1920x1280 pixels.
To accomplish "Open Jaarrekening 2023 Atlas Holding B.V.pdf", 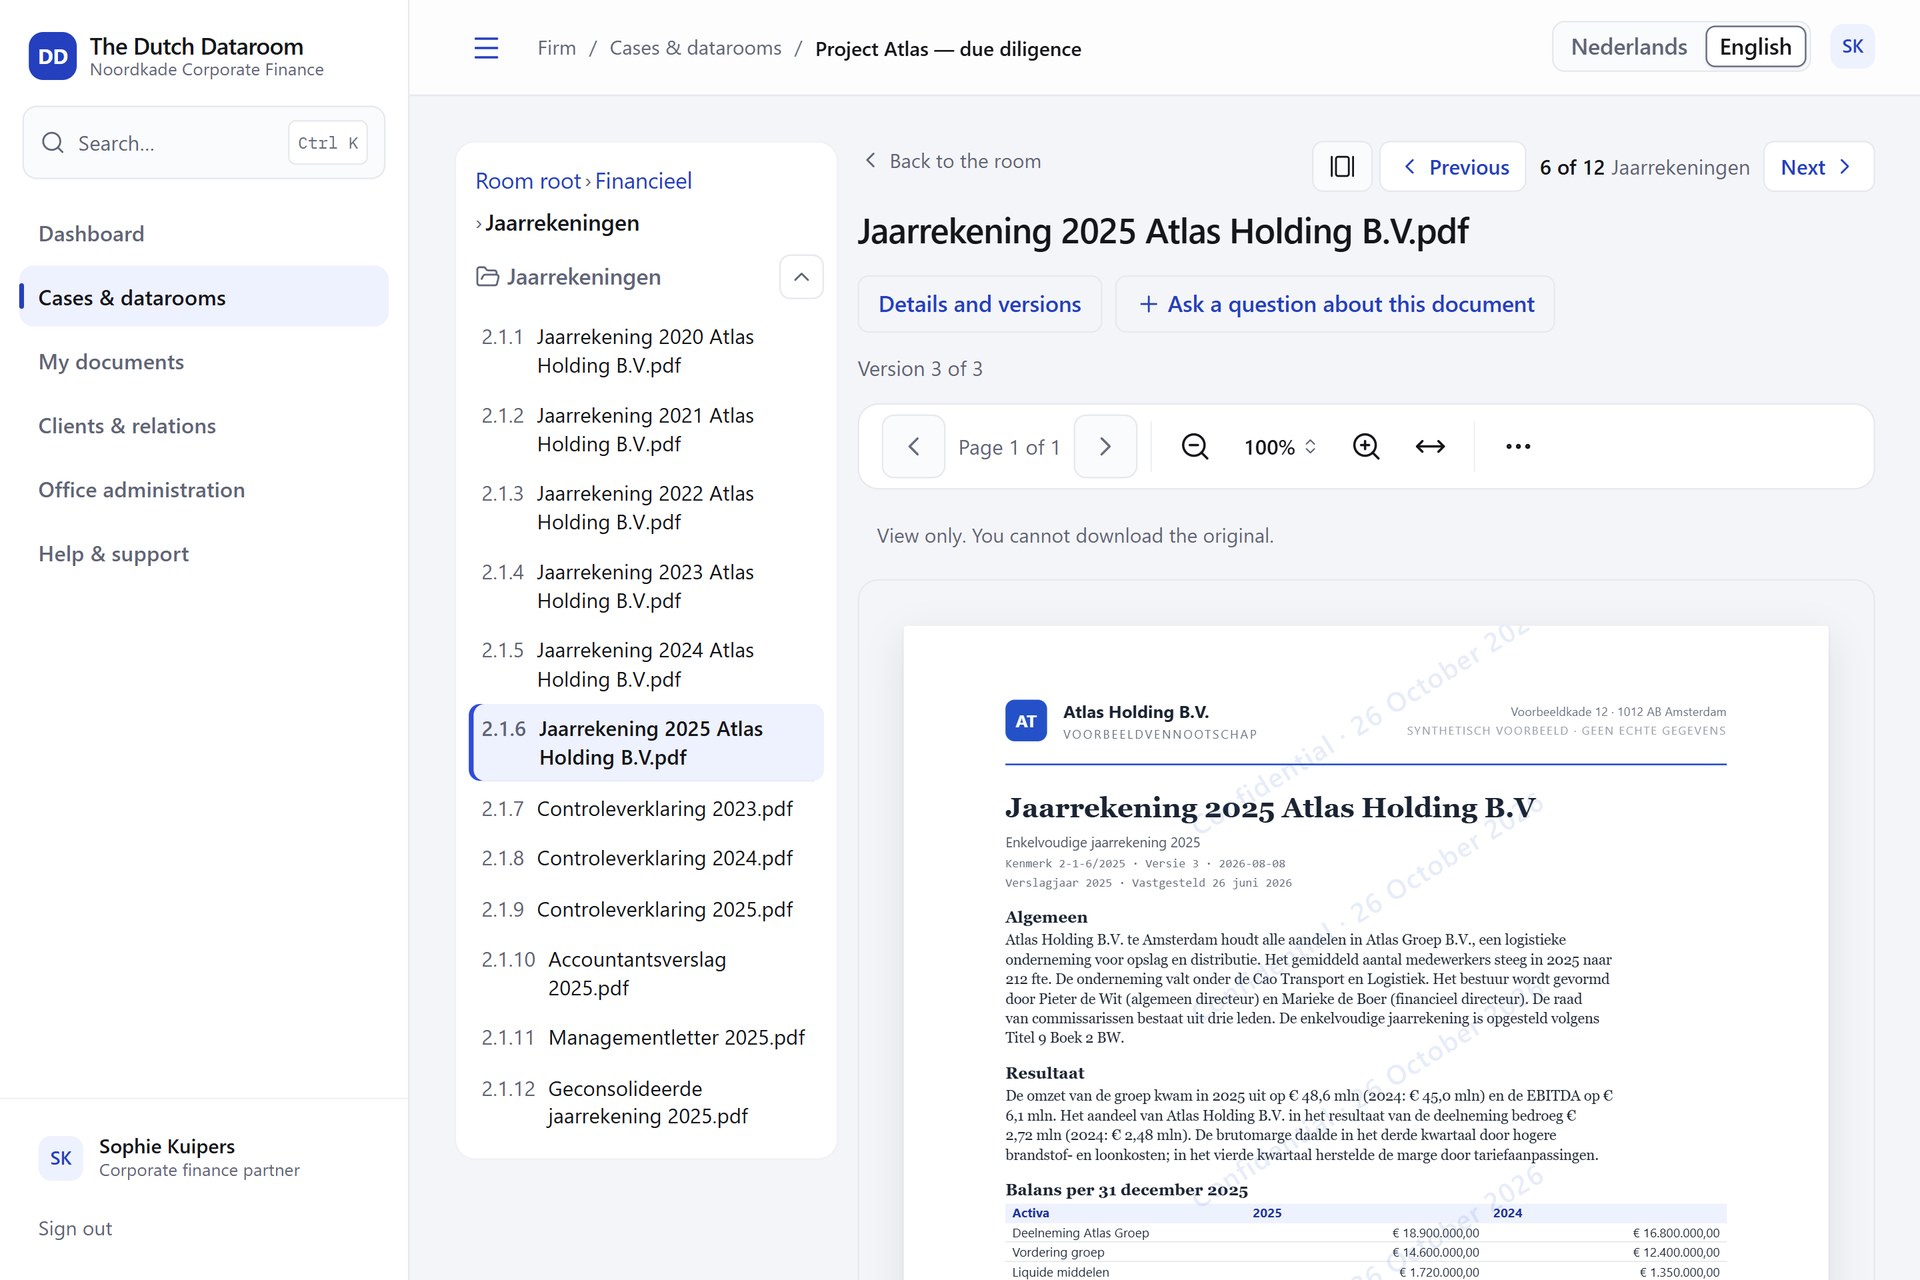I will pyautogui.click(x=646, y=586).
